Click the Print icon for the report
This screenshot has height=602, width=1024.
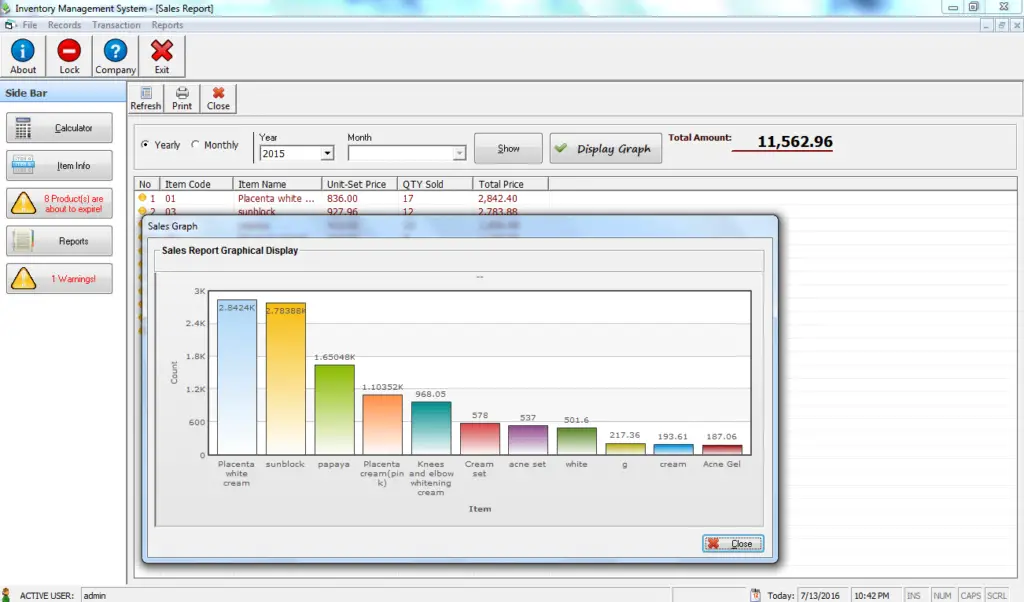[x=181, y=97]
